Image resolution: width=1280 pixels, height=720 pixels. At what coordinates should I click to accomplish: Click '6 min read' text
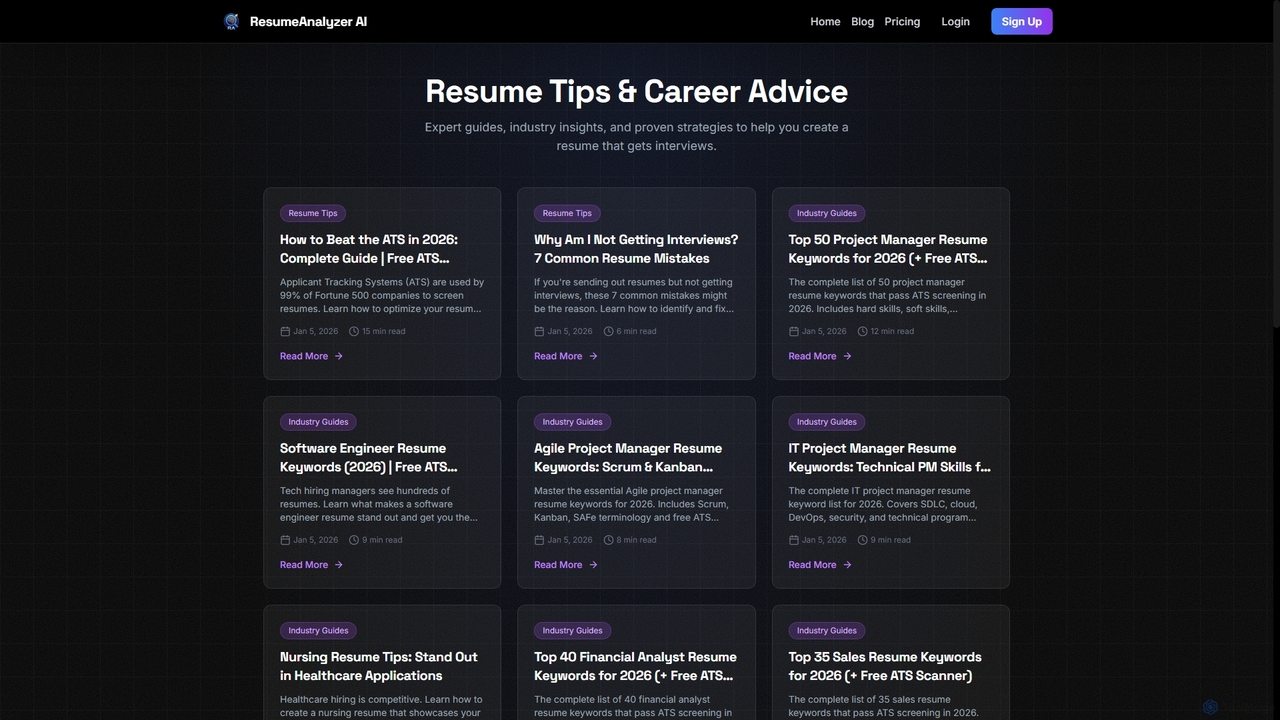coord(637,331)
